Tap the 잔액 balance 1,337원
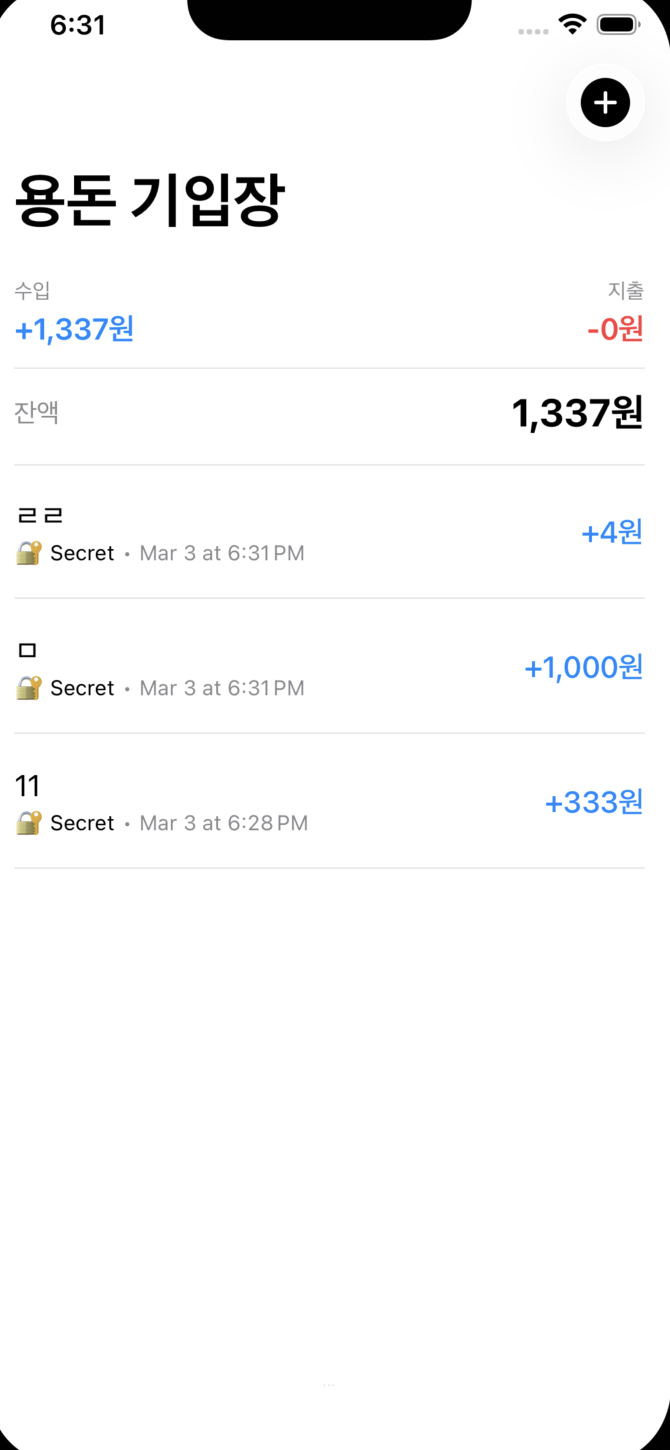This screenshot has height=1450, width=670. coord(576,413)
